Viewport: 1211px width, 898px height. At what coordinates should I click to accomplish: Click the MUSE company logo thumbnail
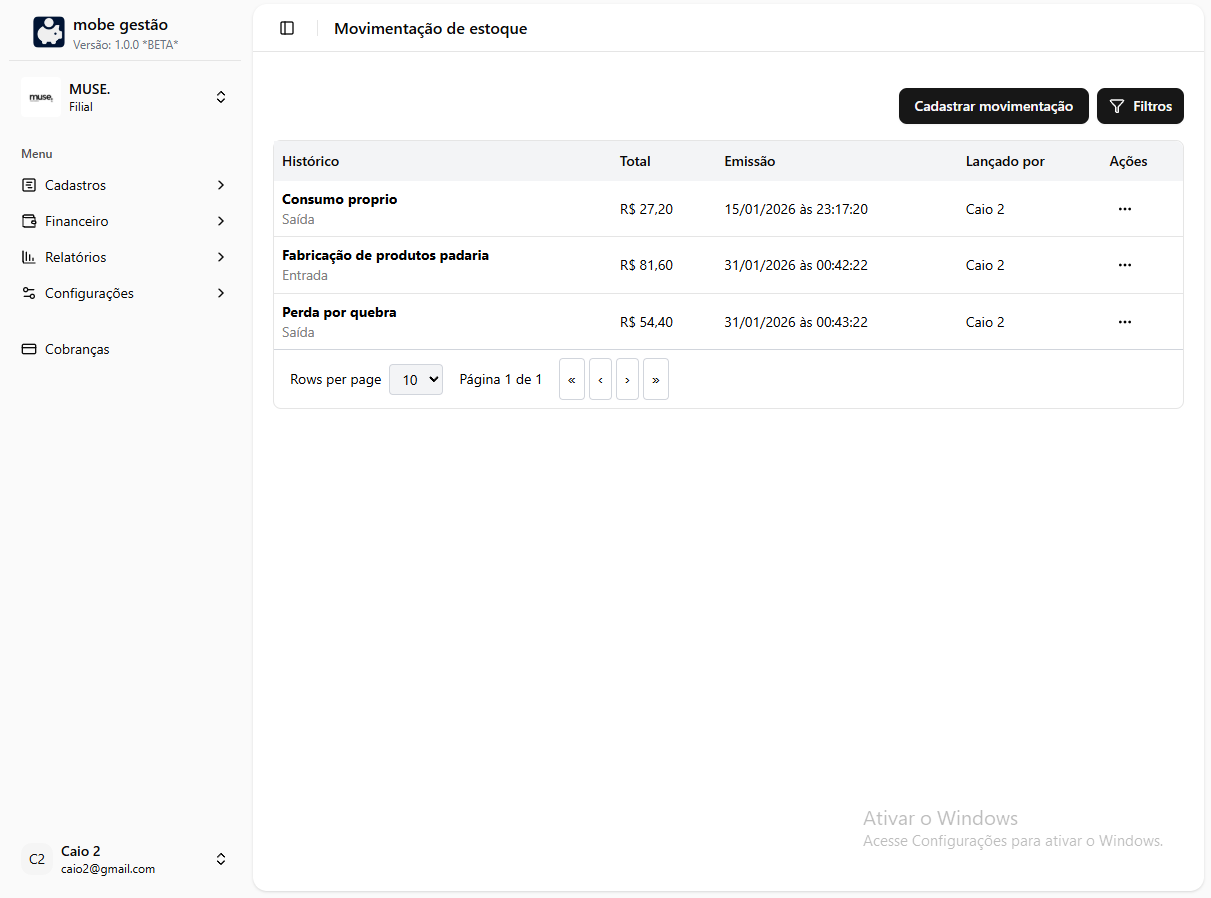click(41, 97)
